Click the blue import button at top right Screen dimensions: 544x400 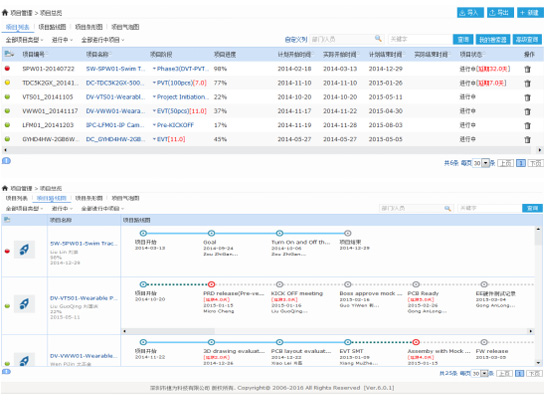470,12
